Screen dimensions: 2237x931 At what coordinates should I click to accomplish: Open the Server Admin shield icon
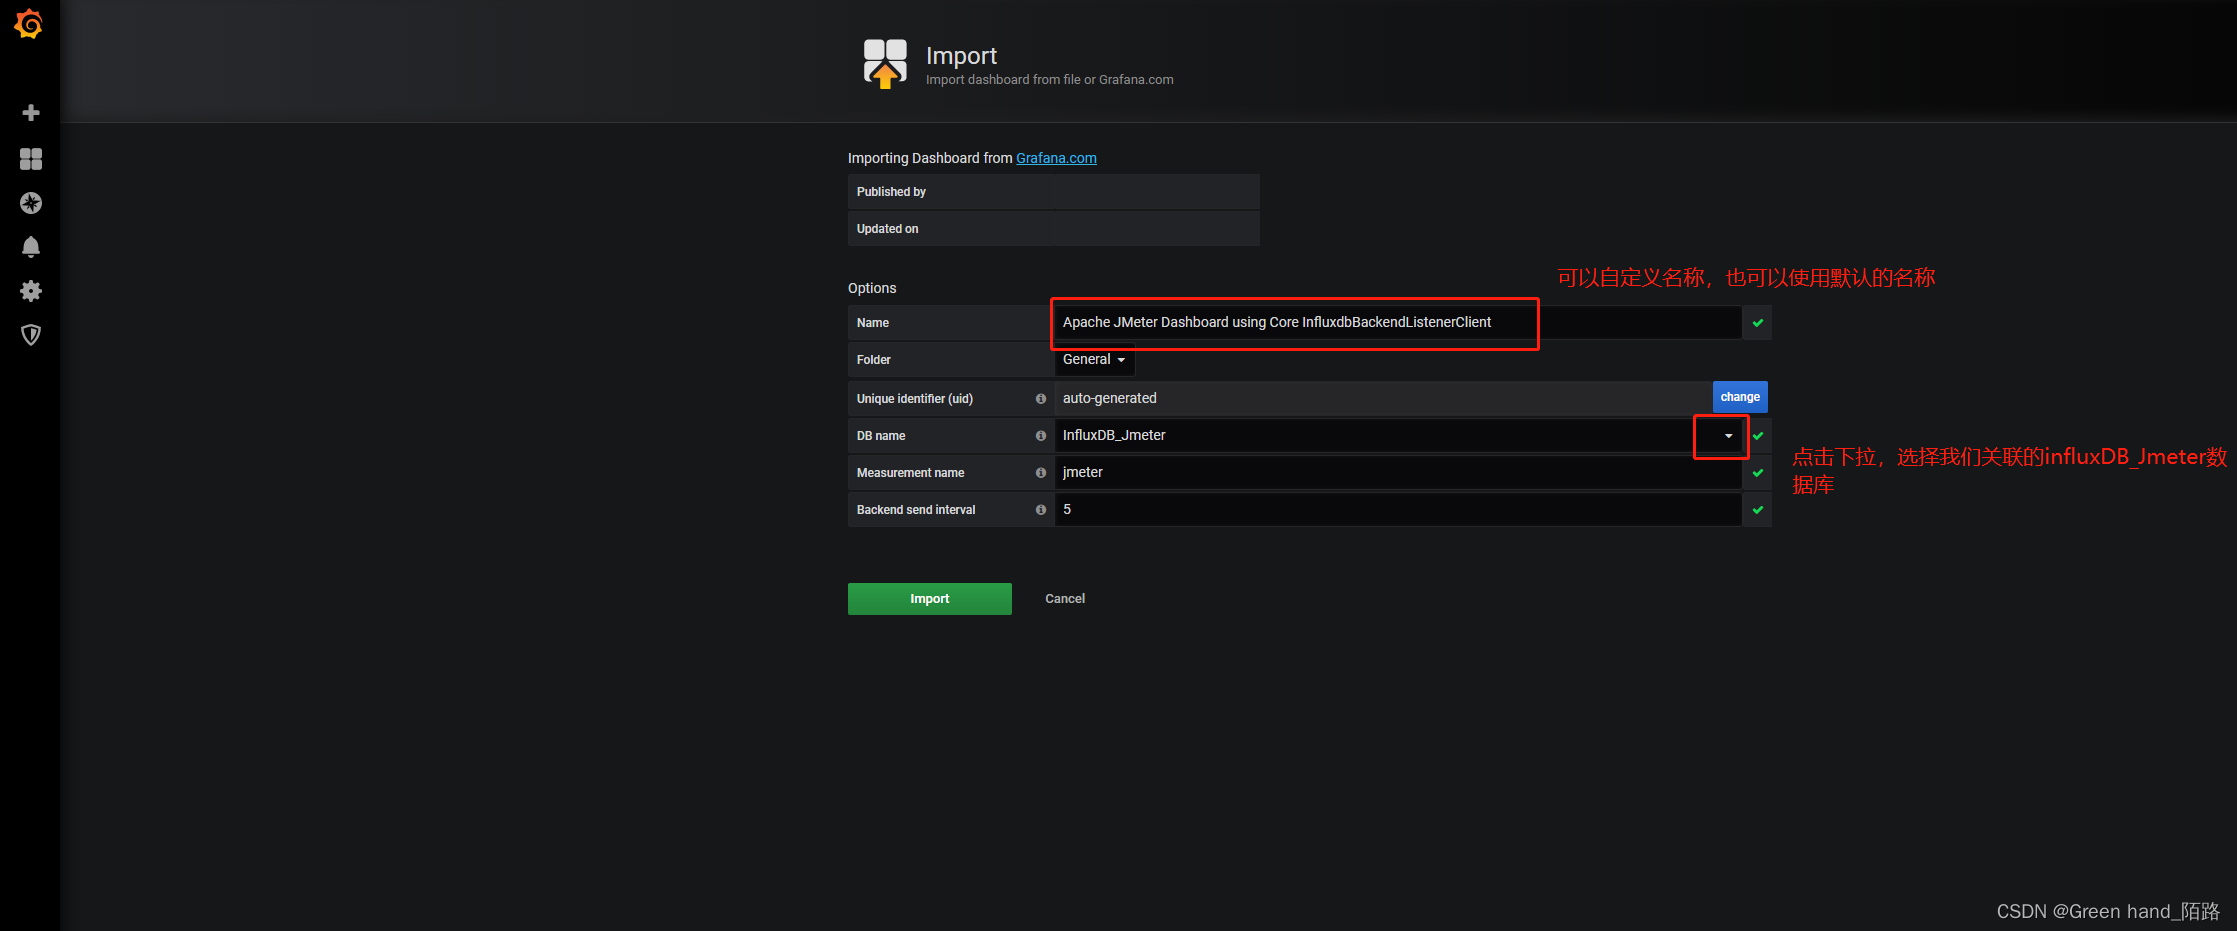[31, 335]
